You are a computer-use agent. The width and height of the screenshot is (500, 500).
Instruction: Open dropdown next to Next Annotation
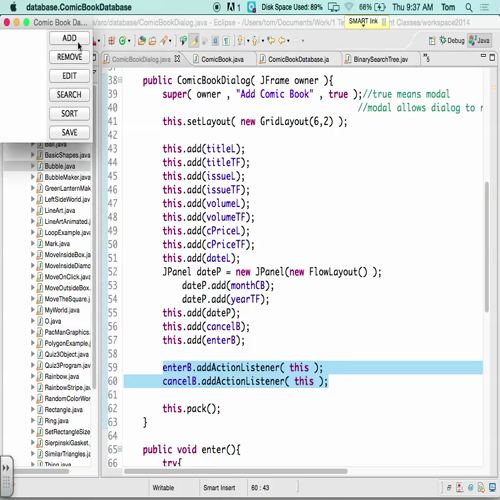(x=248, y=41)
